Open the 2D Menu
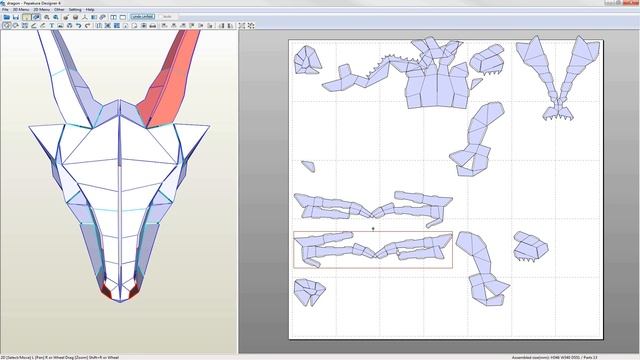 pos(41,9)
